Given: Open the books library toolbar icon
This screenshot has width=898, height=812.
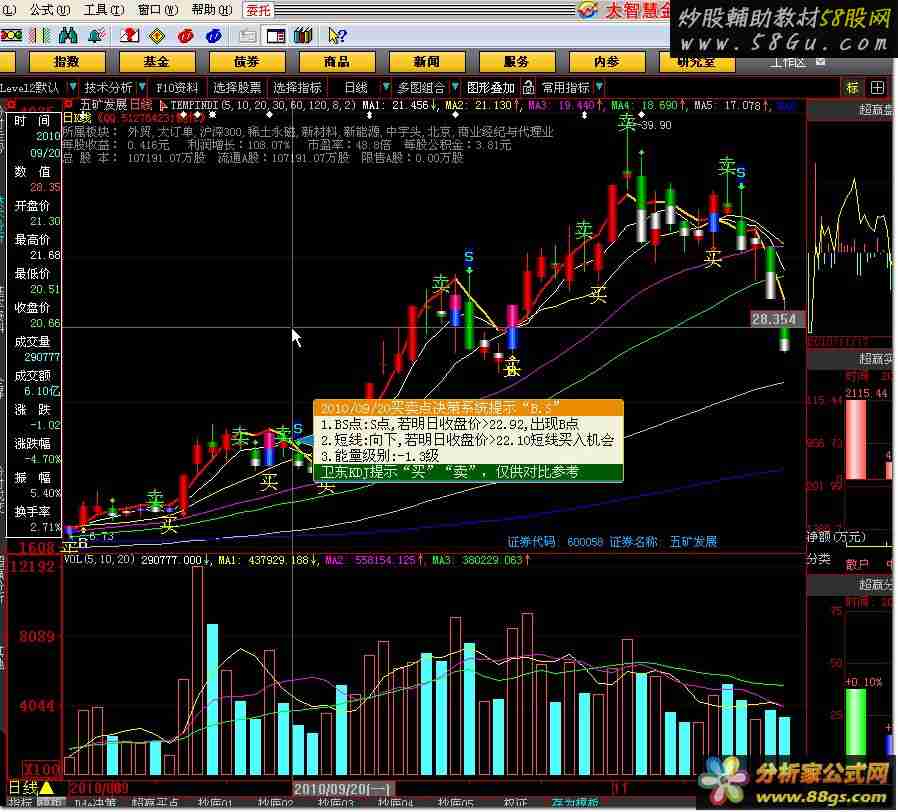Looking at the screenshot, I should click(x=303, y=36).
